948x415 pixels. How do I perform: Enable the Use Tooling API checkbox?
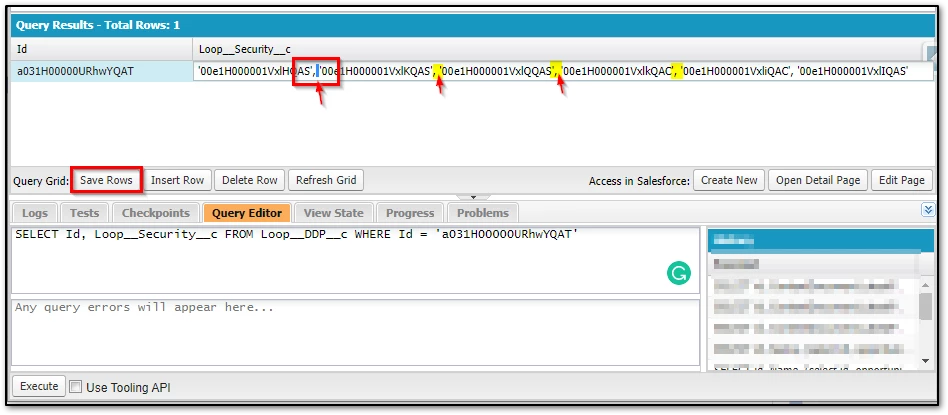(x=76, y=387)
